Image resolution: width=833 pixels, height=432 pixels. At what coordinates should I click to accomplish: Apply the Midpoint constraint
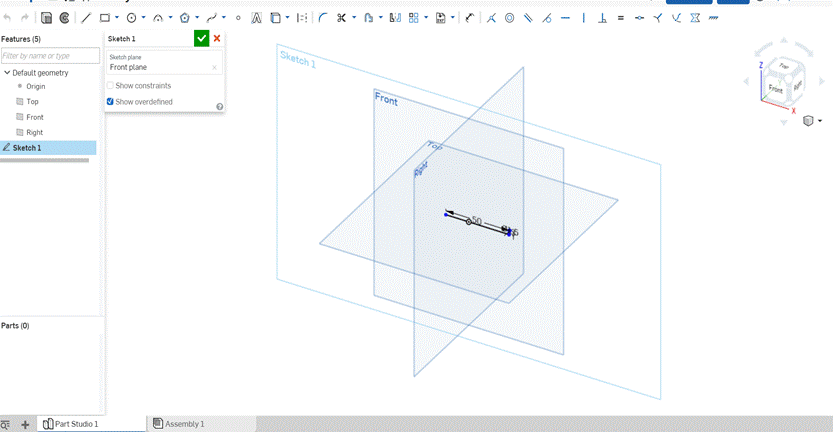[x=640, y=18]
